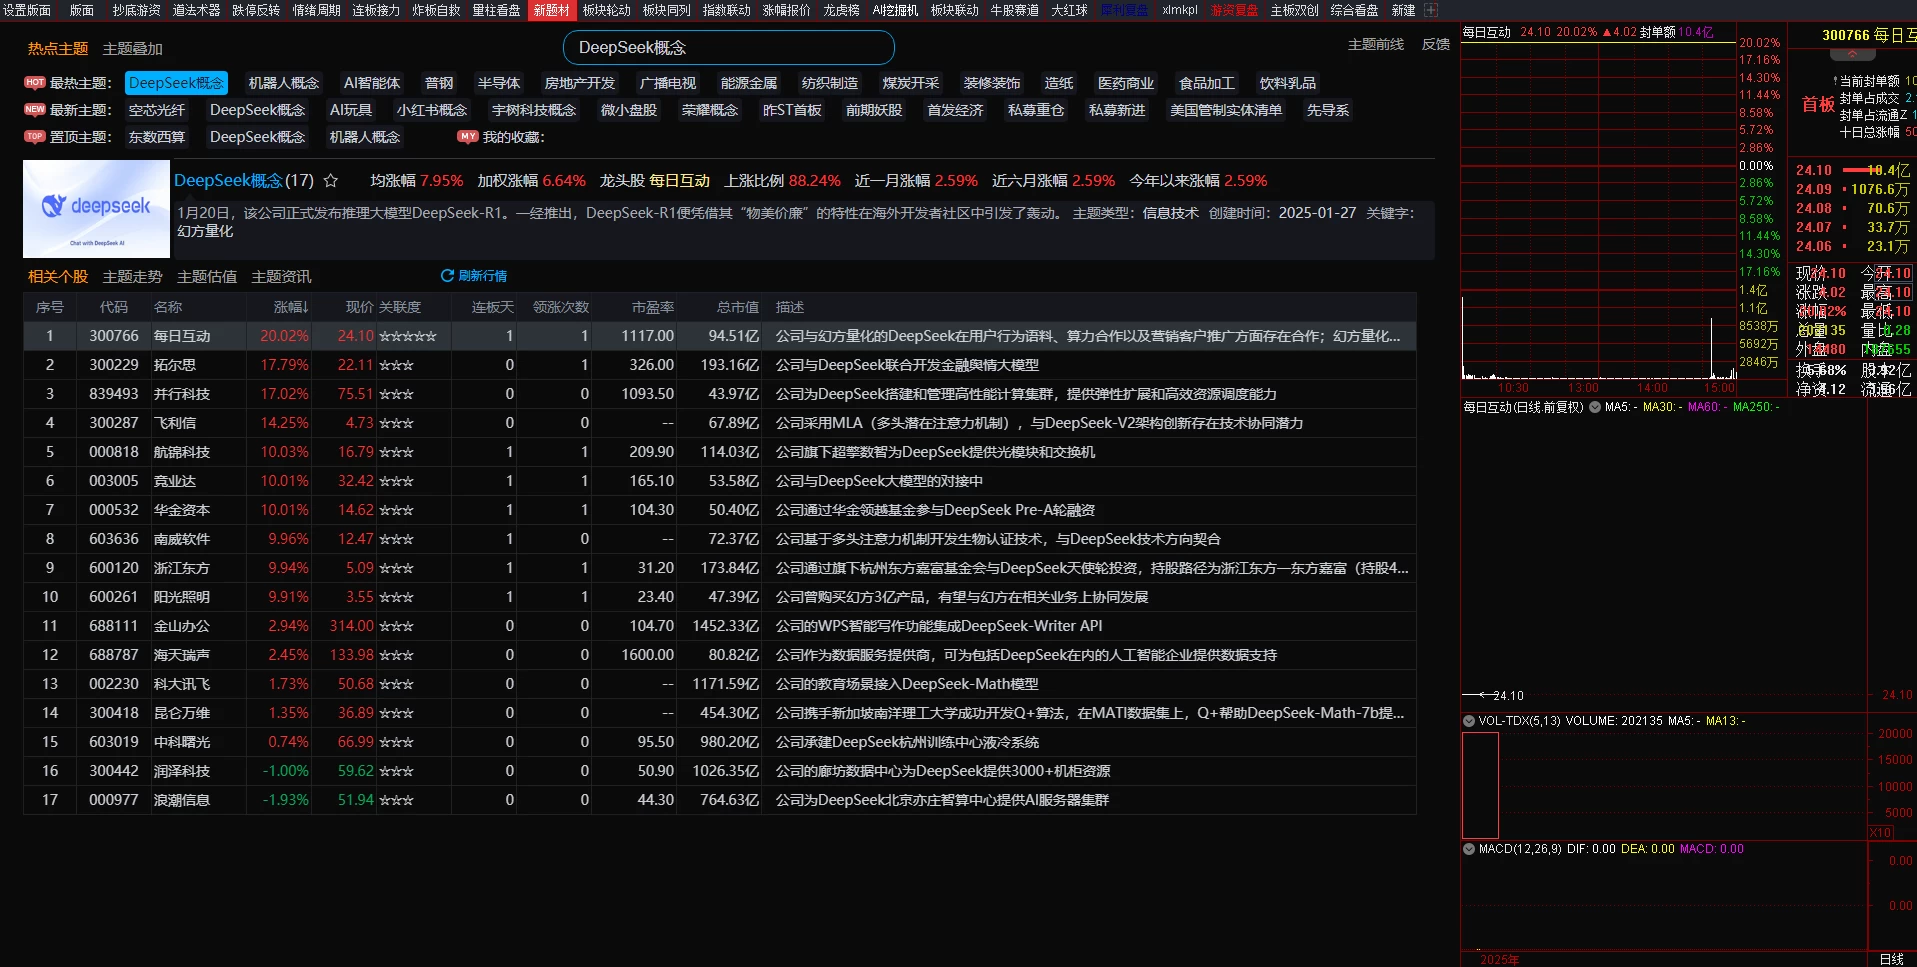Switch to the 主题叠加 tab
This screenshot has width=1917, height=967.
click(x=133, y=49)
